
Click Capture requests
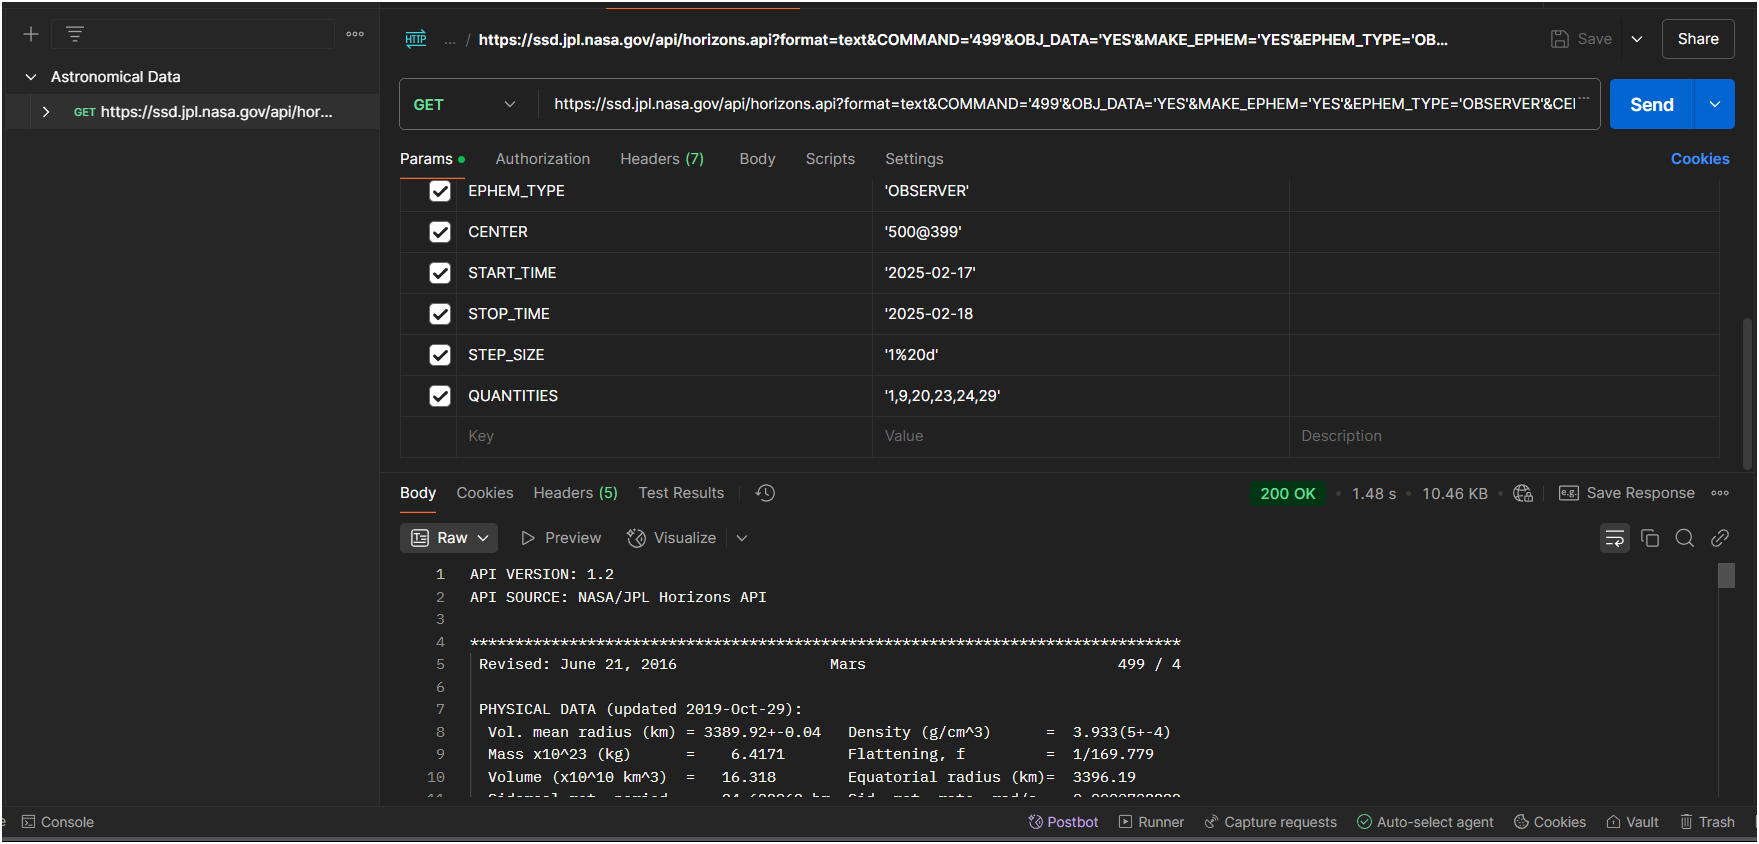pyautogui.click(x=1270, y=822)
